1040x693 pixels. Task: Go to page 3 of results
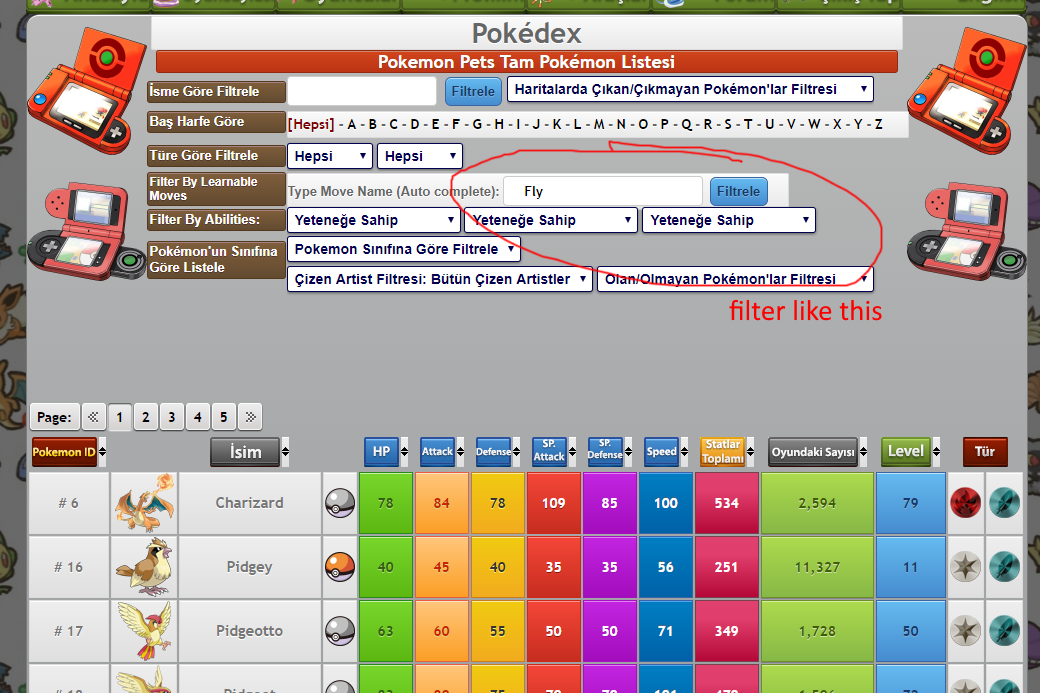(x=172, y=417)
